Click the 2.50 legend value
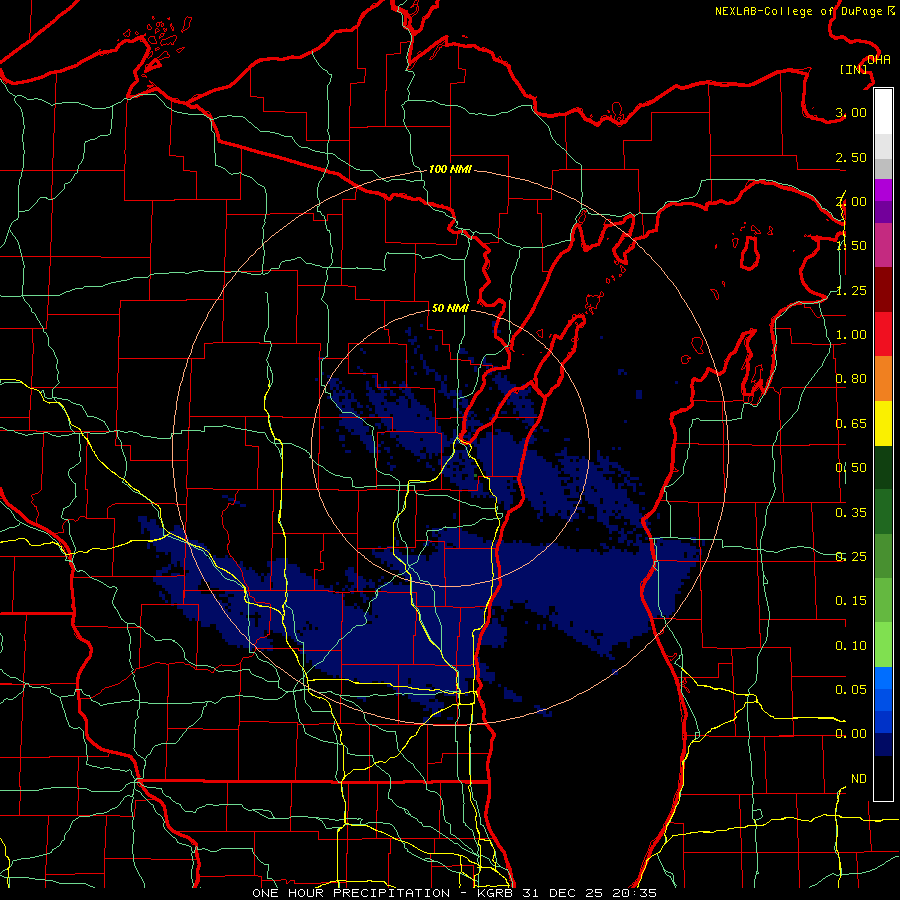The height and width of the screenshot is (900, 900). [x=851, y=157]
